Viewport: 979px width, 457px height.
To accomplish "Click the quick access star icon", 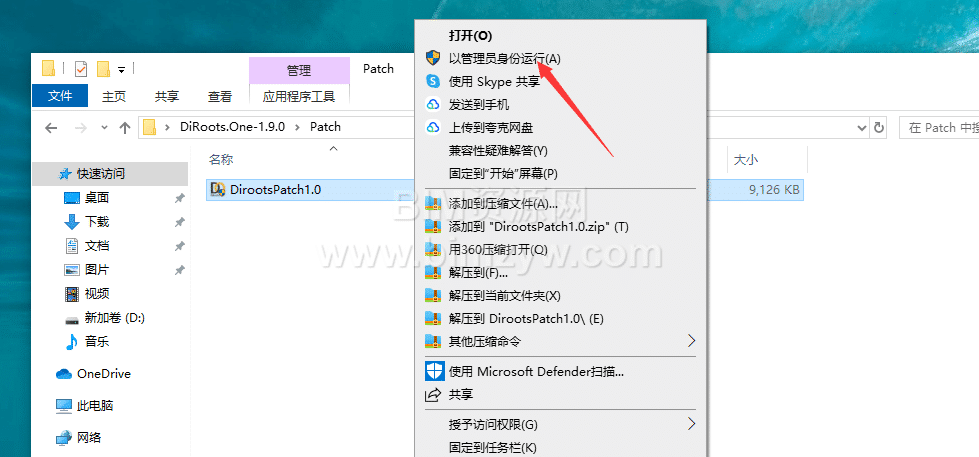I will 64,174.
